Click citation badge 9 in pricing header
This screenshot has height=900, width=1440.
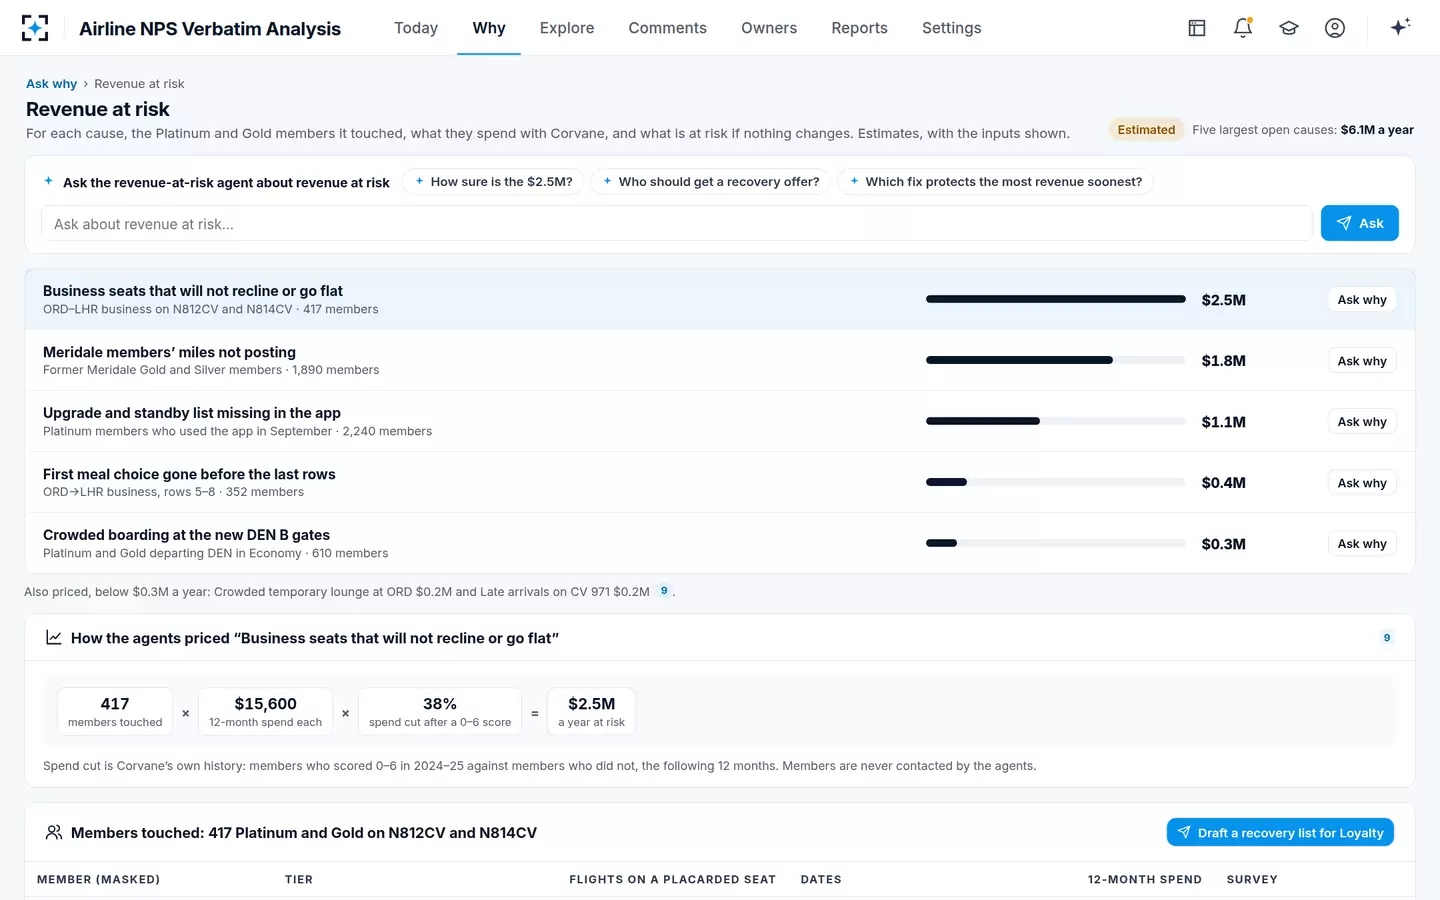(1386, 638)
